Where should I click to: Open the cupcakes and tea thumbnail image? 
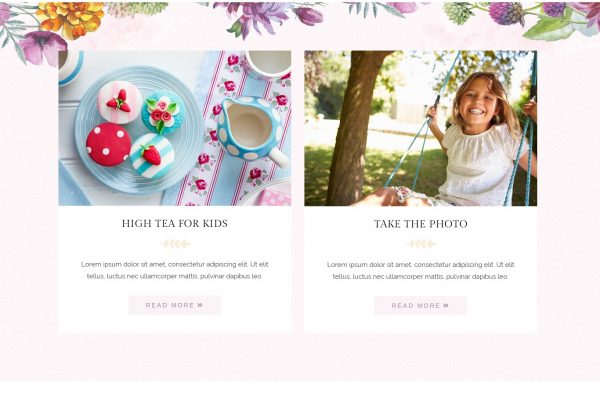(x=175, y=128)
